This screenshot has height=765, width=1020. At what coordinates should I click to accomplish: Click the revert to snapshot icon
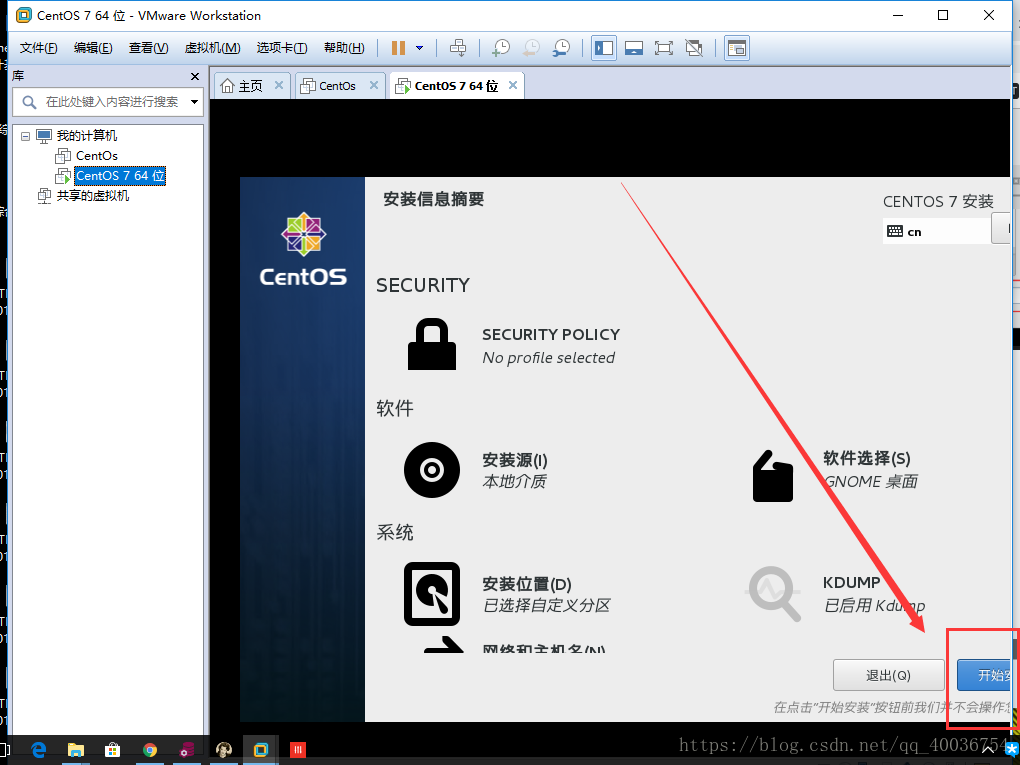coord(531,48)
